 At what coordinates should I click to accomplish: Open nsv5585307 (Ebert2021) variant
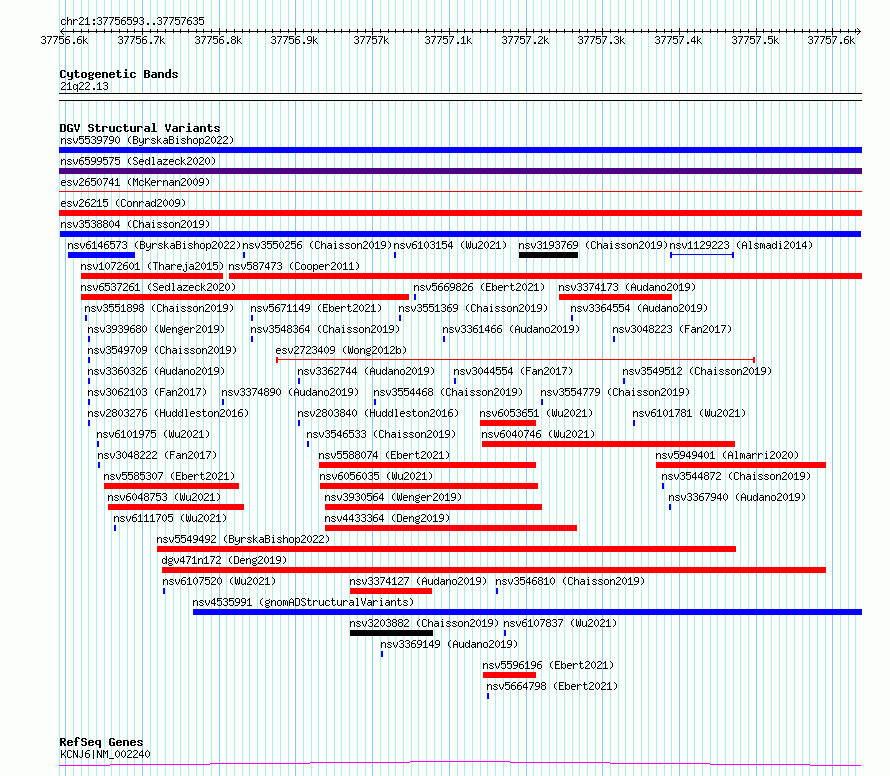(x=169, y=476)
